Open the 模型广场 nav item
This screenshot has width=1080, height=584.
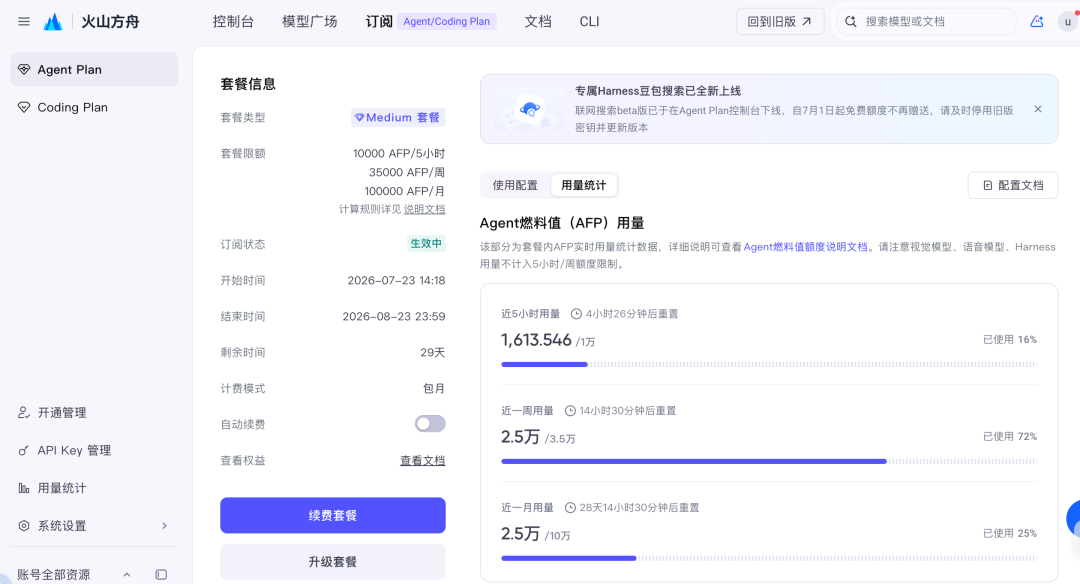310,21
